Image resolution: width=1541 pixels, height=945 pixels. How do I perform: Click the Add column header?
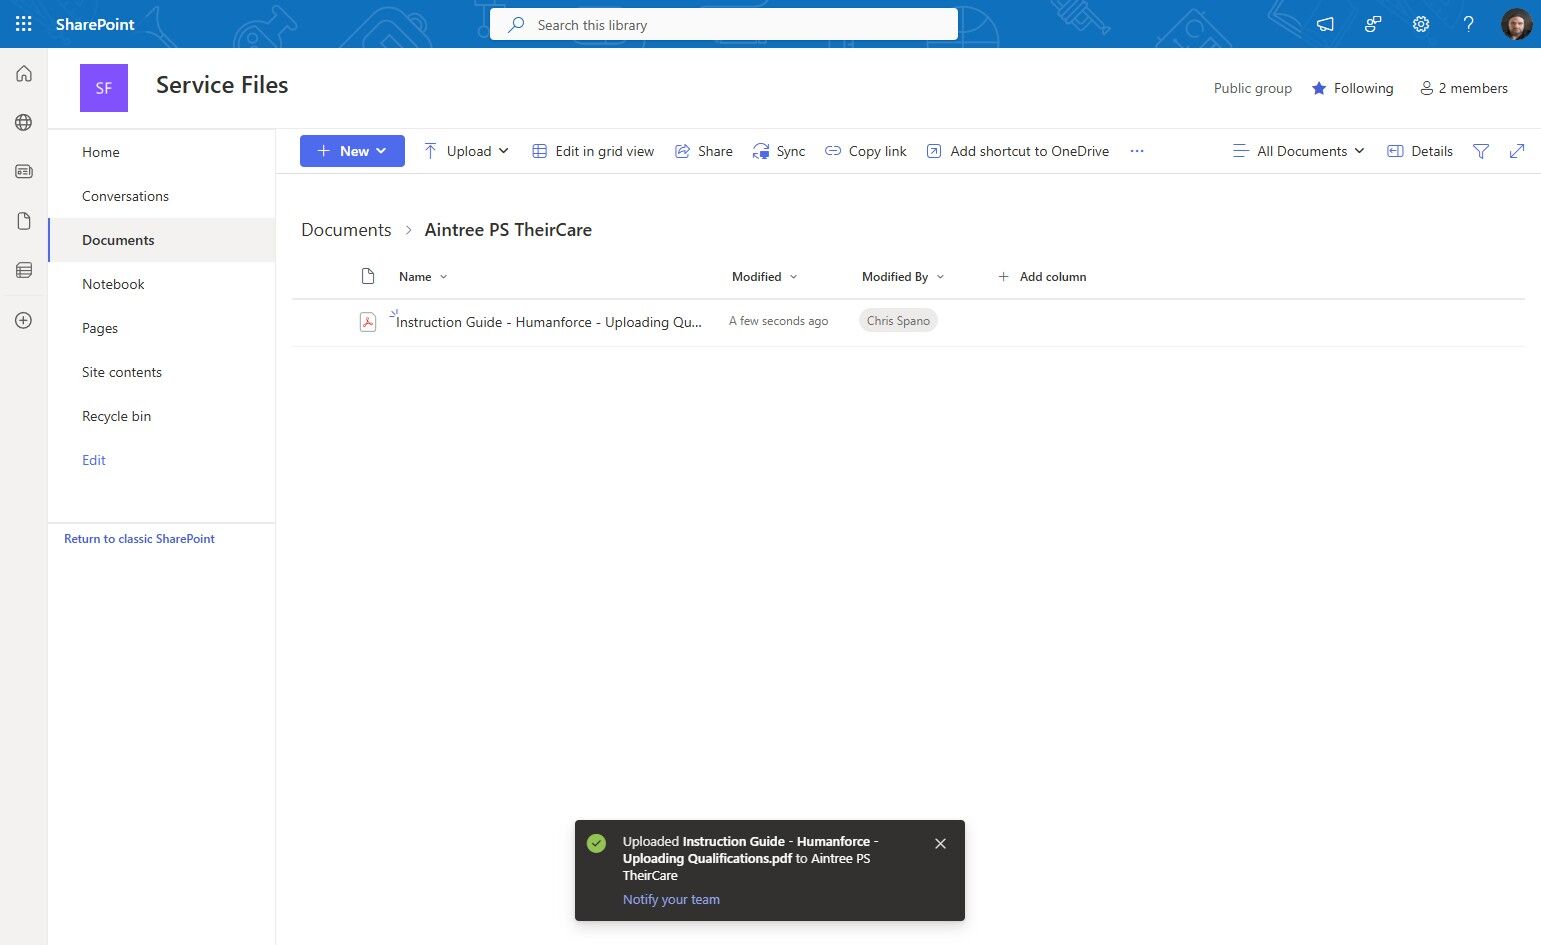(x=1042, y=277)
